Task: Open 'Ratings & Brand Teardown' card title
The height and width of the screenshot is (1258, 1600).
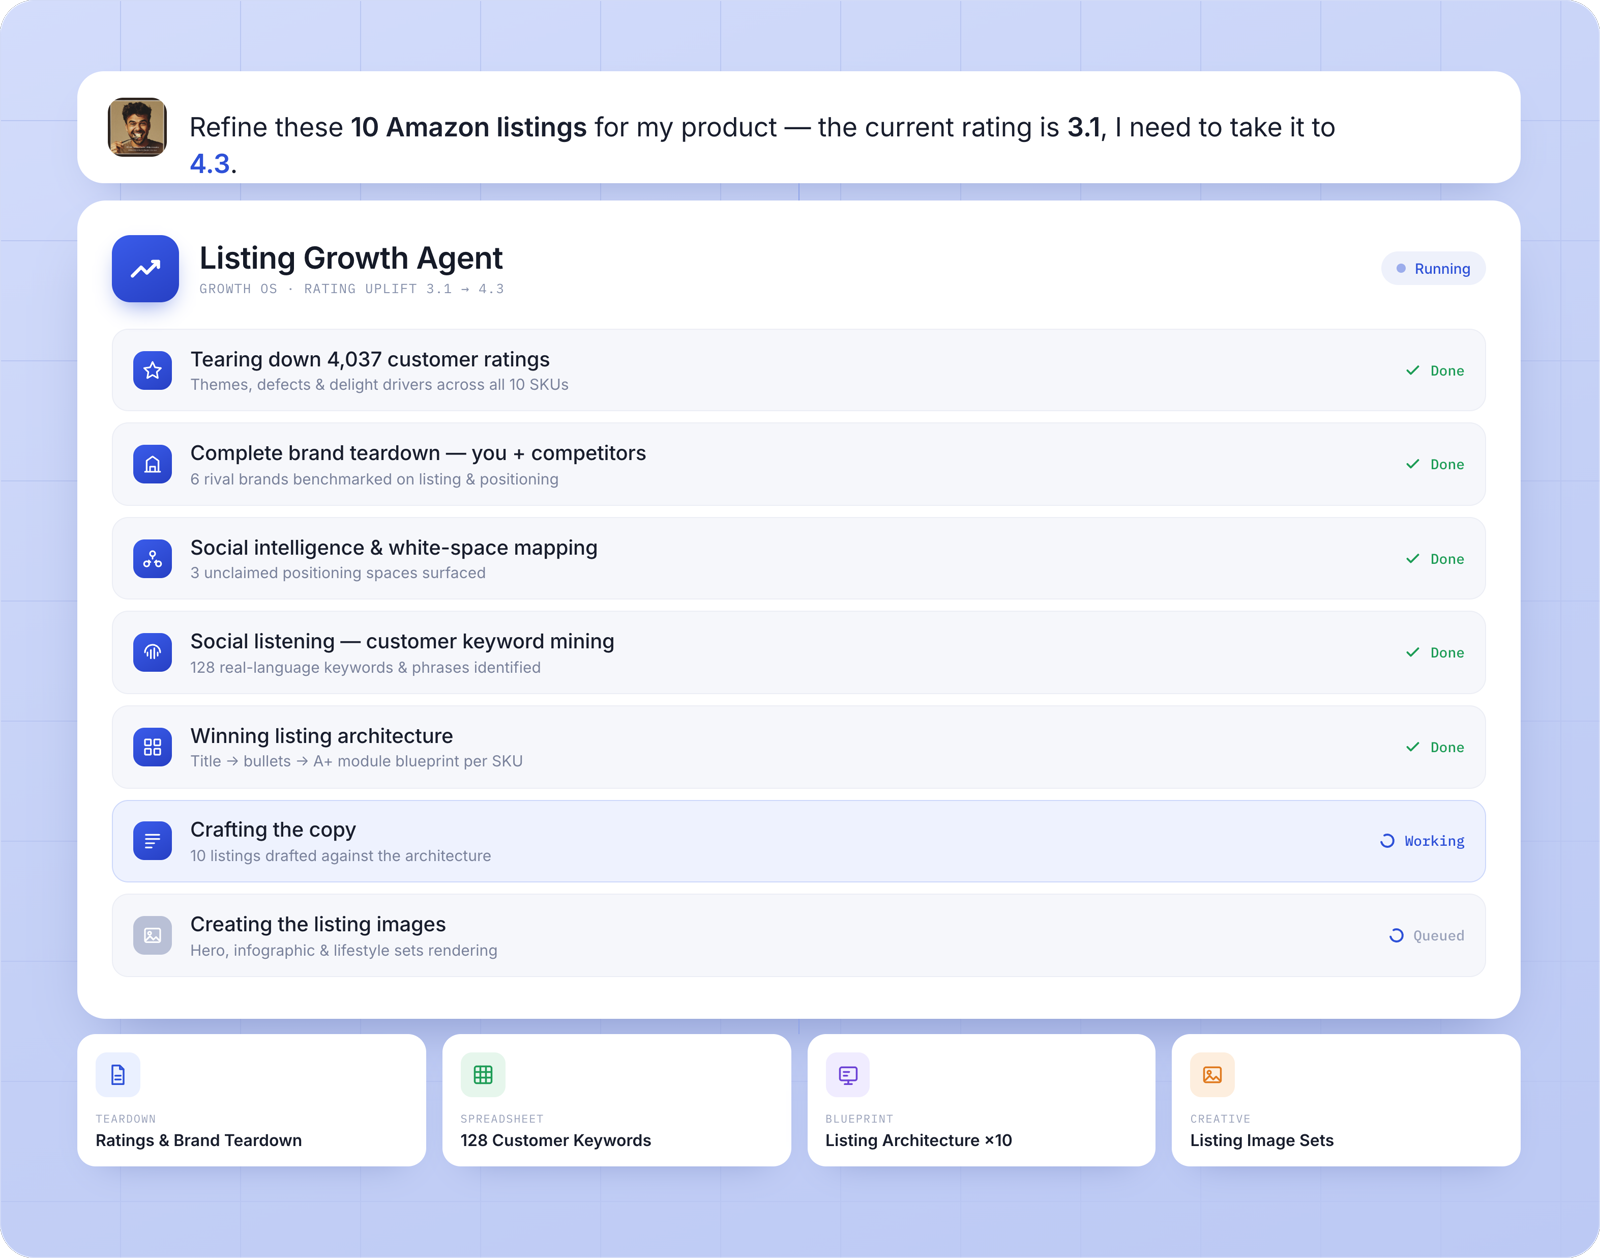Action: (x=199, y=1140)
